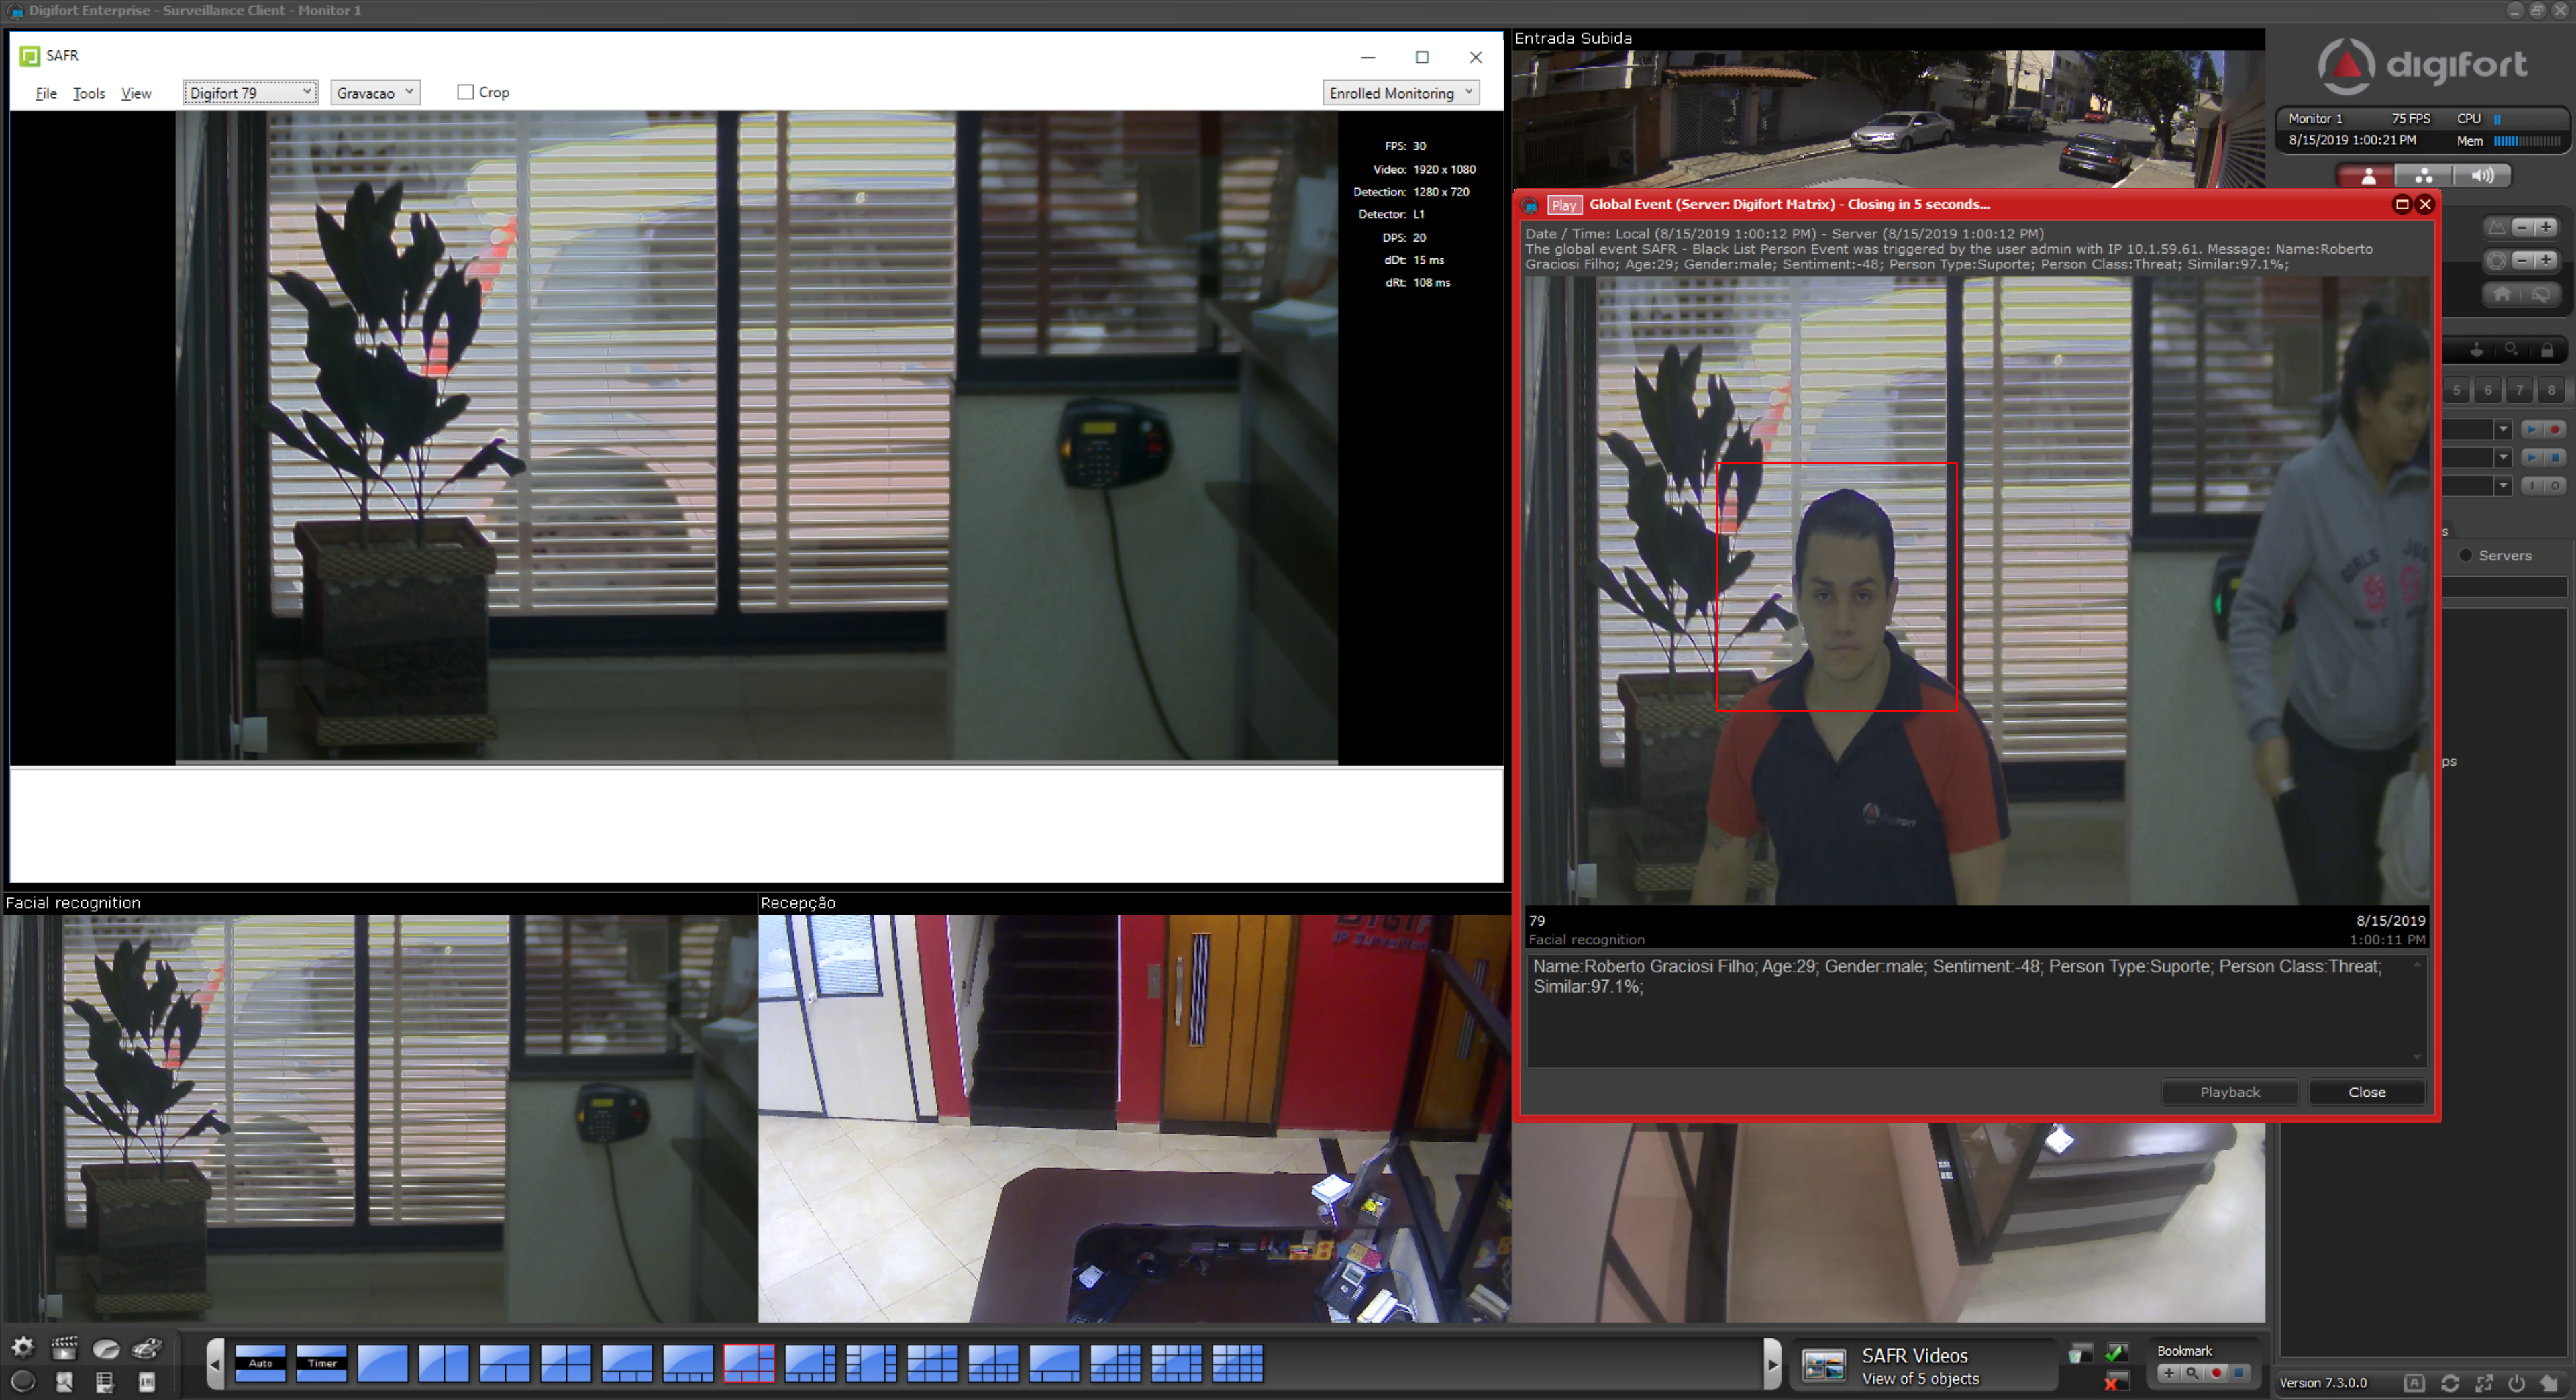Open the Tools menu in SAFR

click(88, 93)
